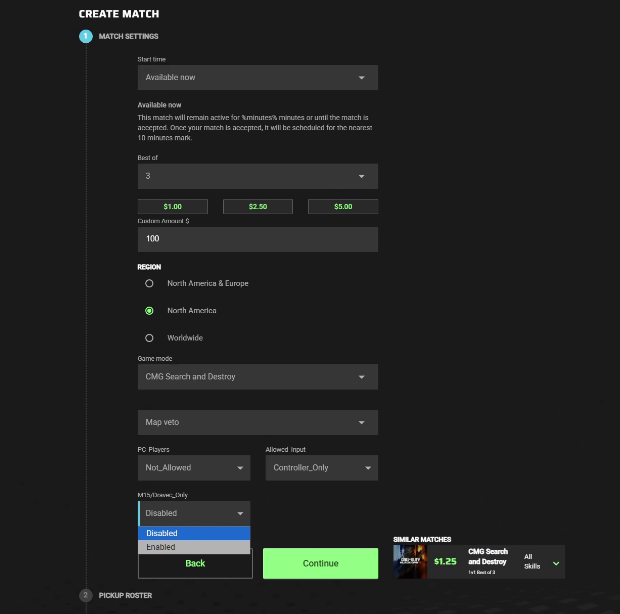
Task: Select the $1.00 amount button
Action: click(x=172, y=206)
